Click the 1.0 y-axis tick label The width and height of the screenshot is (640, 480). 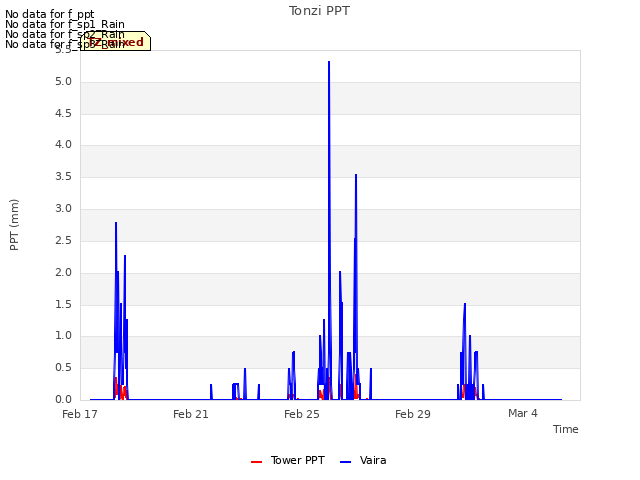click(x=63, y=336)
